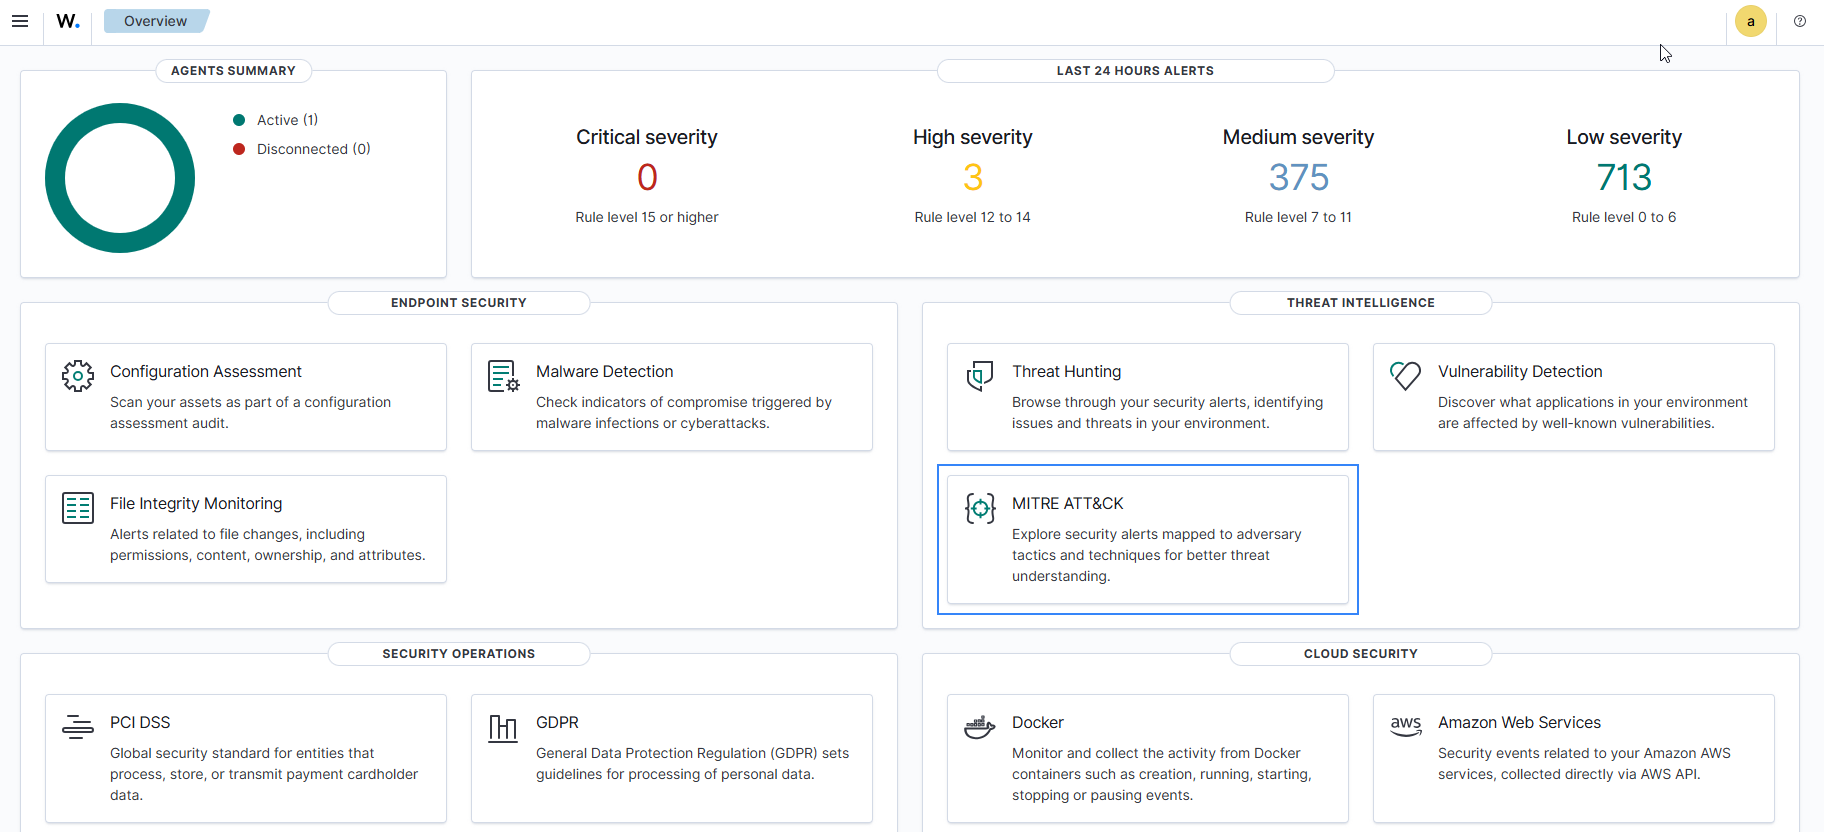Click the AWS logo icon

click(1405, 726)
